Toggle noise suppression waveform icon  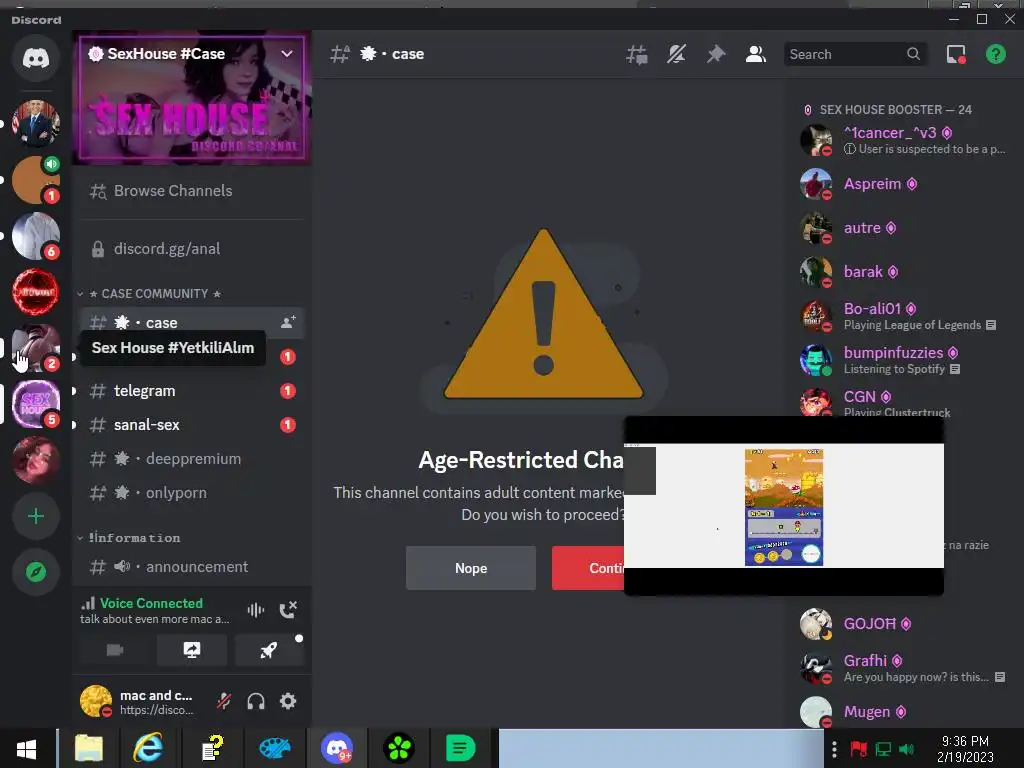point(255,610)
